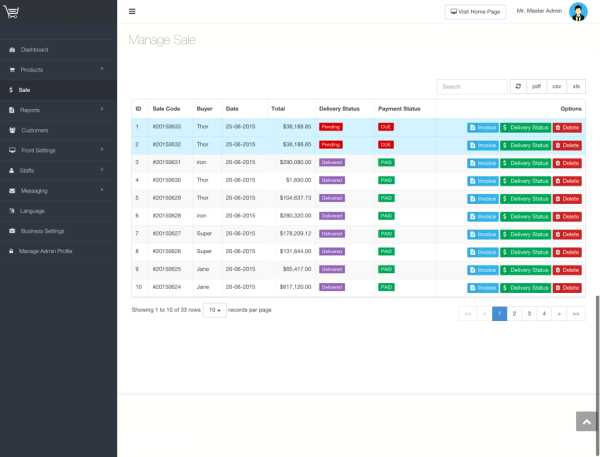The height and width of the screenshot is (457, 600).
Task: Click the Visit Home Page button
Action: 475,12
